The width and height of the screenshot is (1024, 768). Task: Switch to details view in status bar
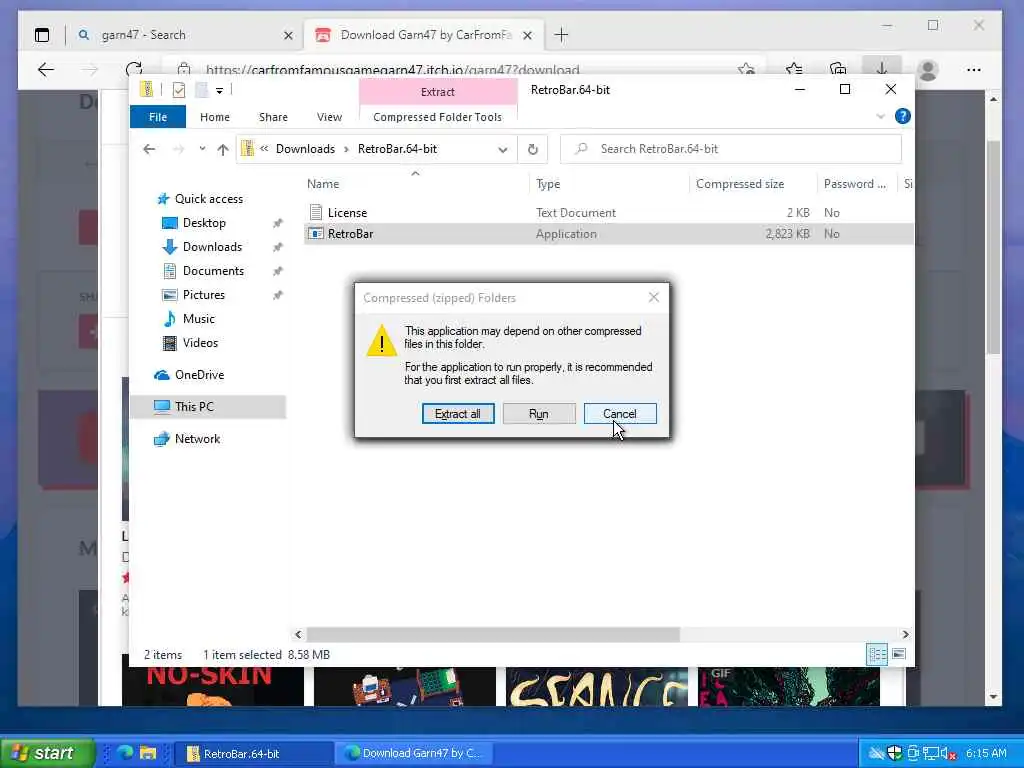coord(876,654)
